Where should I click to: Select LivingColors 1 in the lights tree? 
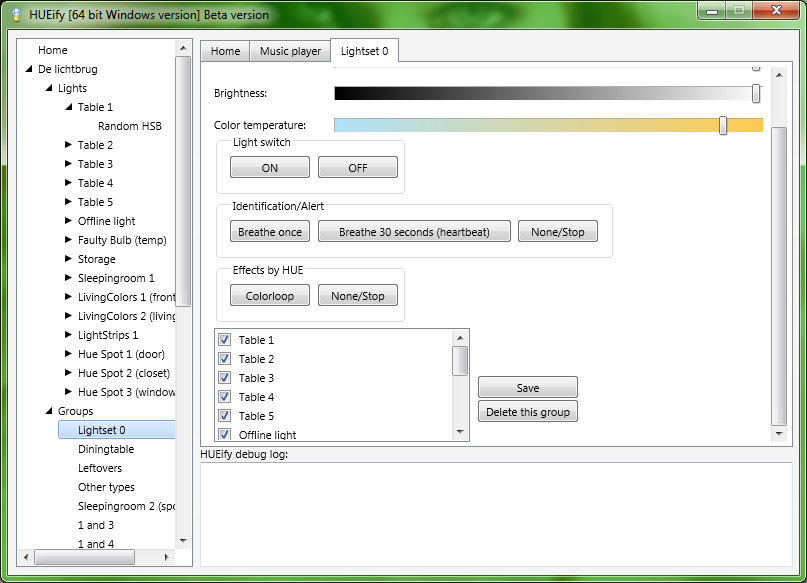pyautogui.click(x=126, y=297)
